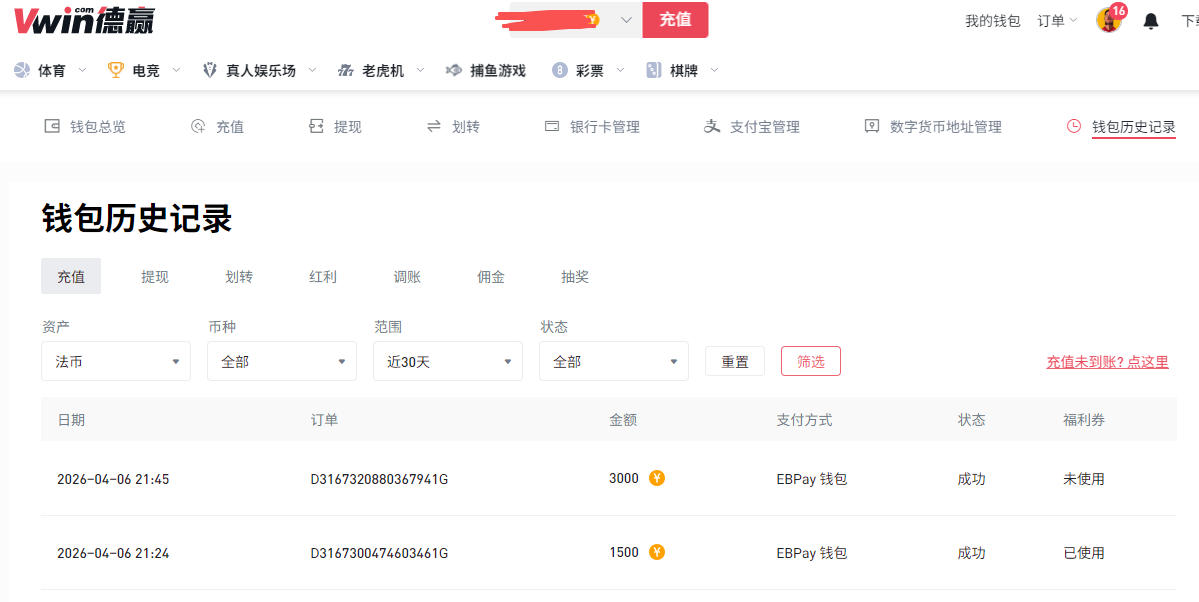Click the 数字货币地址管理 icon
Viewport: 1199px width, 602px height.
(872, 127)
